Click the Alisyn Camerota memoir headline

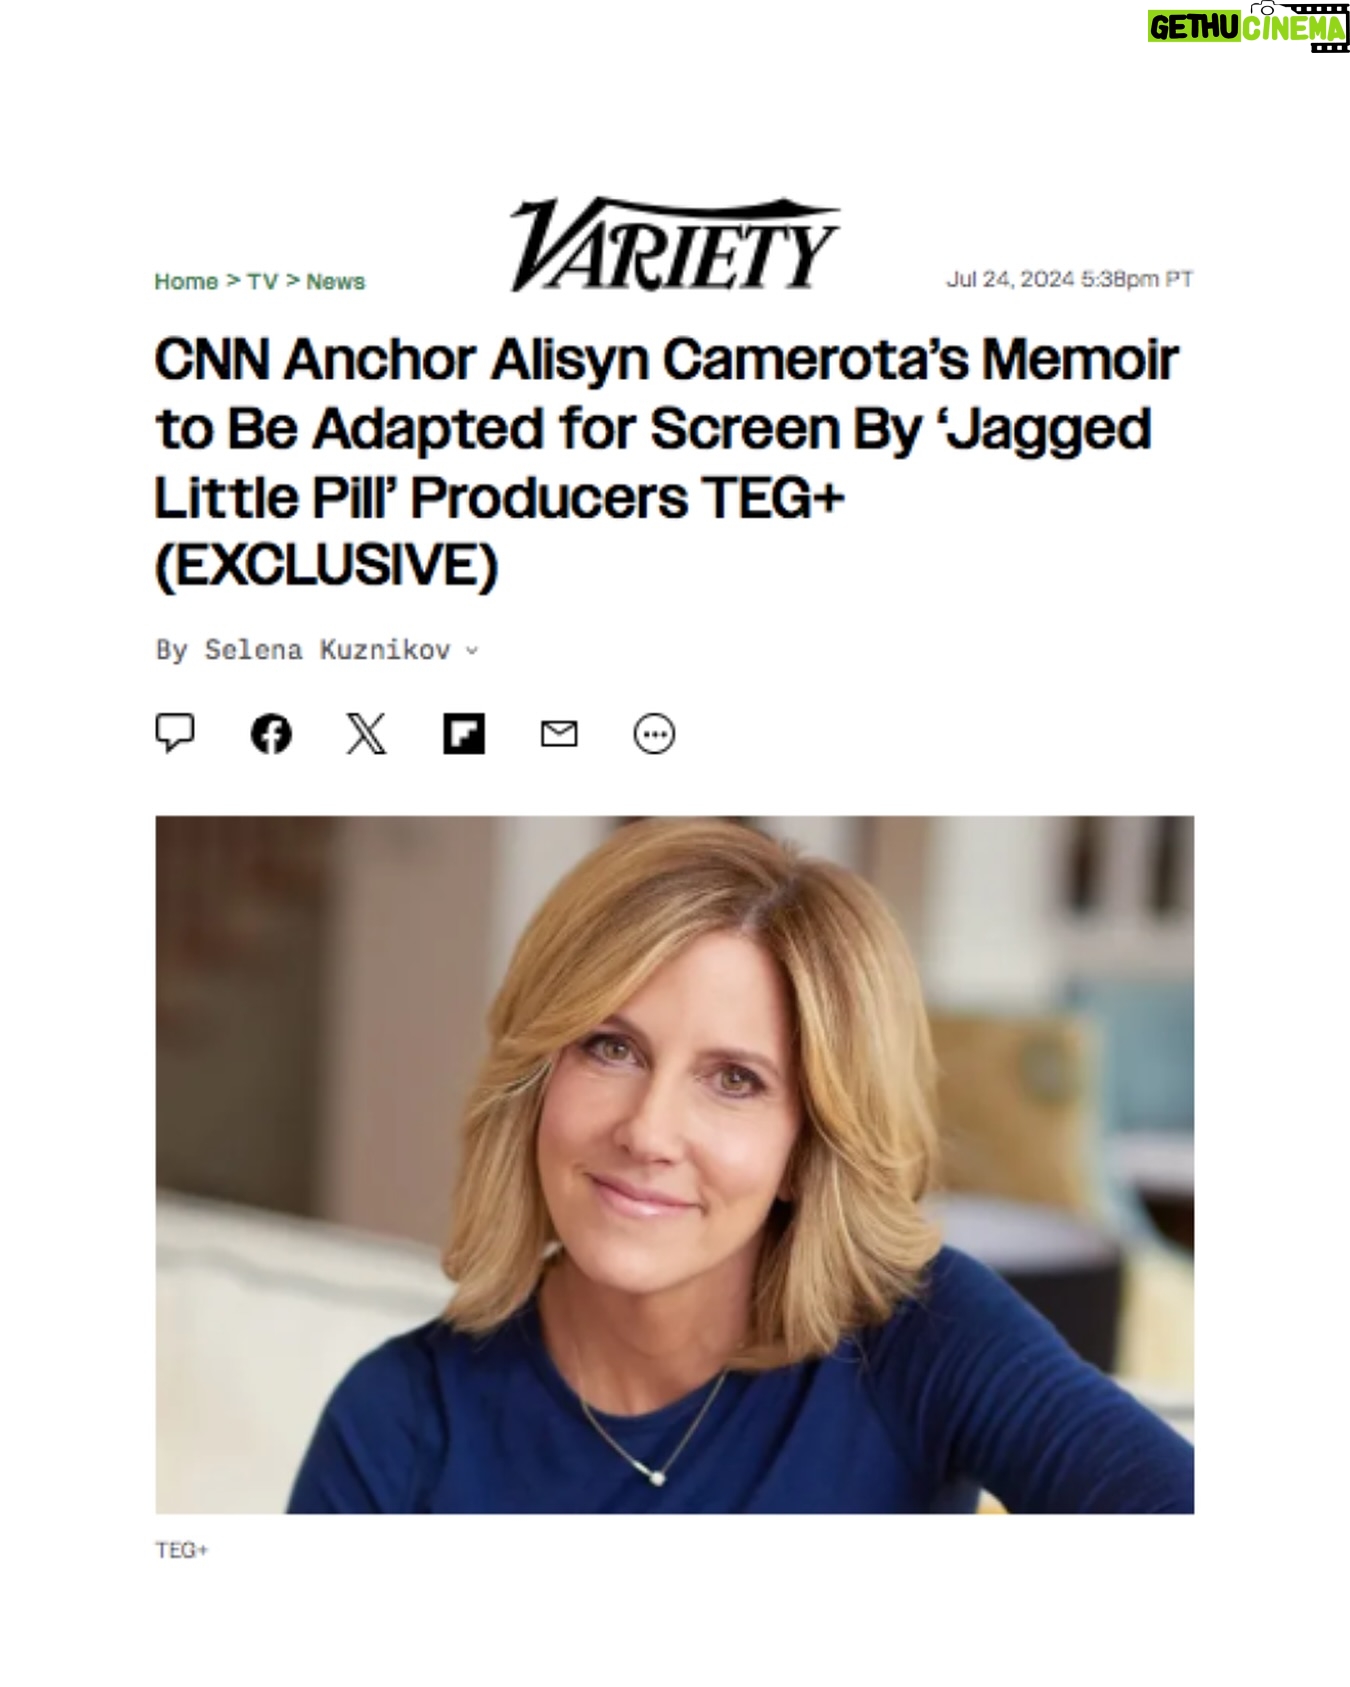(x=667, y=462)
